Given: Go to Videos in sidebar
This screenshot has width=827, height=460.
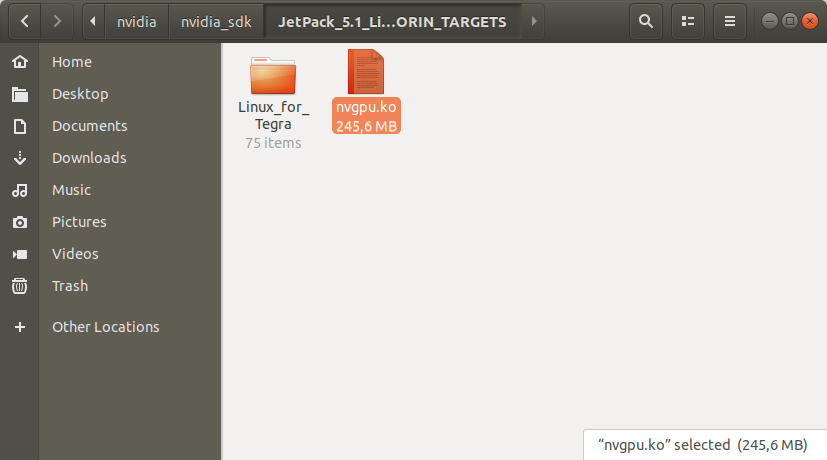Looking at the screenshot, I should pos(75,254).
